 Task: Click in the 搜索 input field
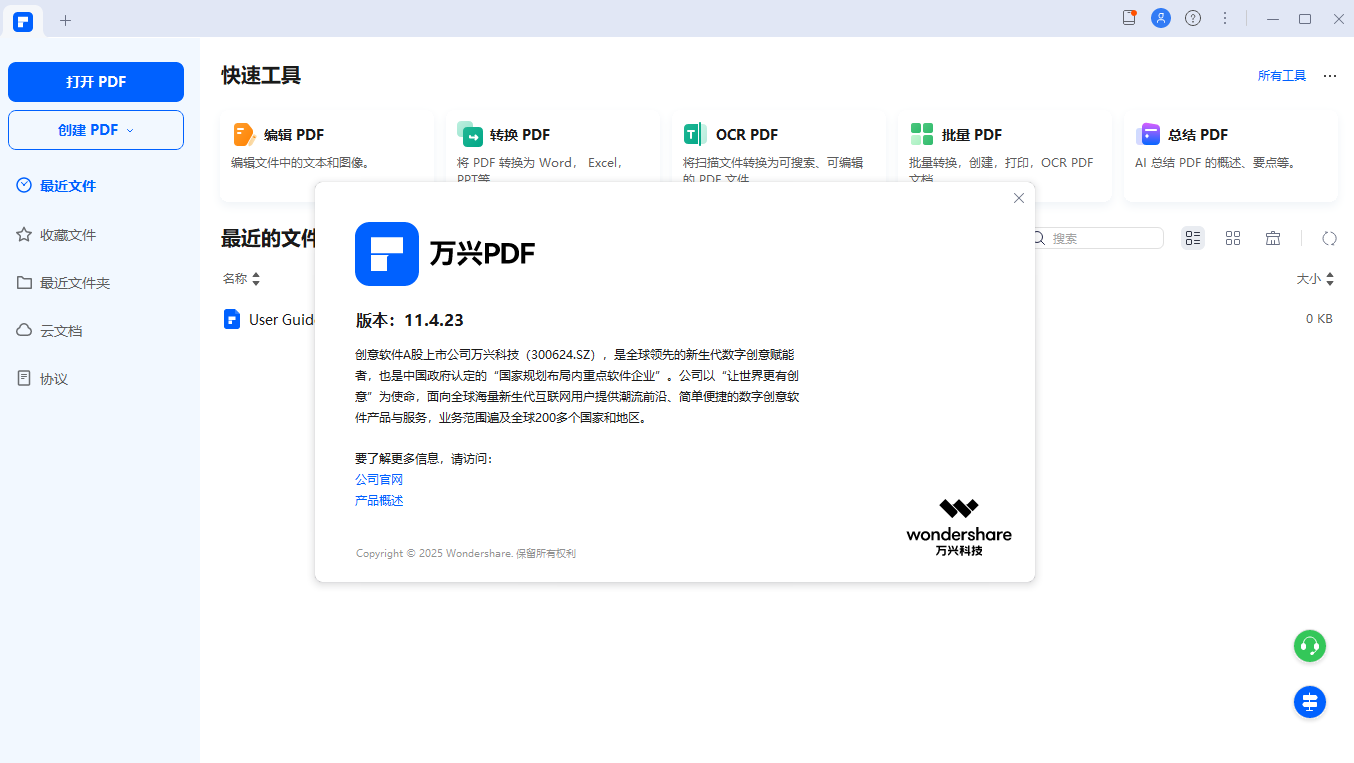(x=1100, y=238)
